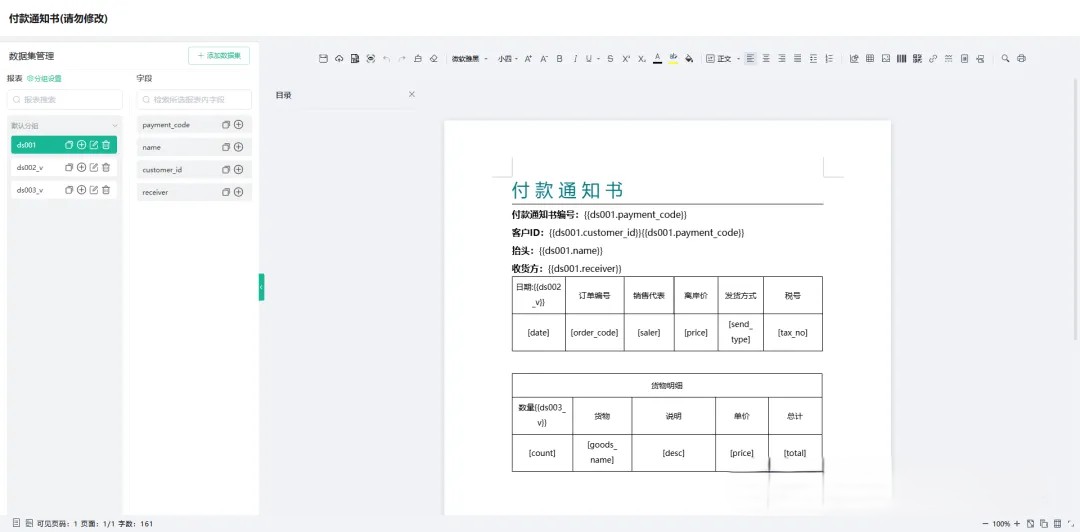The image size is (1080, 532).
Task: Click the 添加数据集 button
Action: (x=219, y=56)
